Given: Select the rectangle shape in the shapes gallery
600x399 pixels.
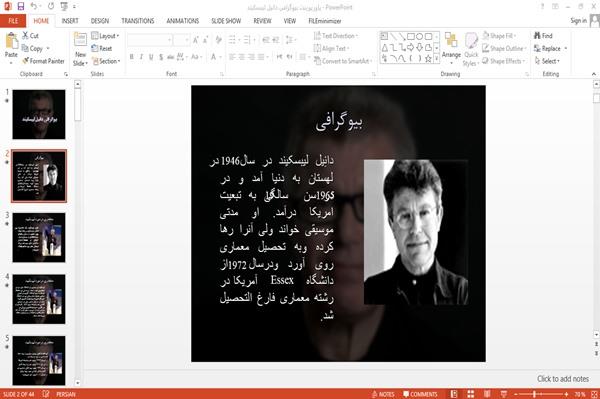Looking at the screenshot, I should [x=411, y=37].
